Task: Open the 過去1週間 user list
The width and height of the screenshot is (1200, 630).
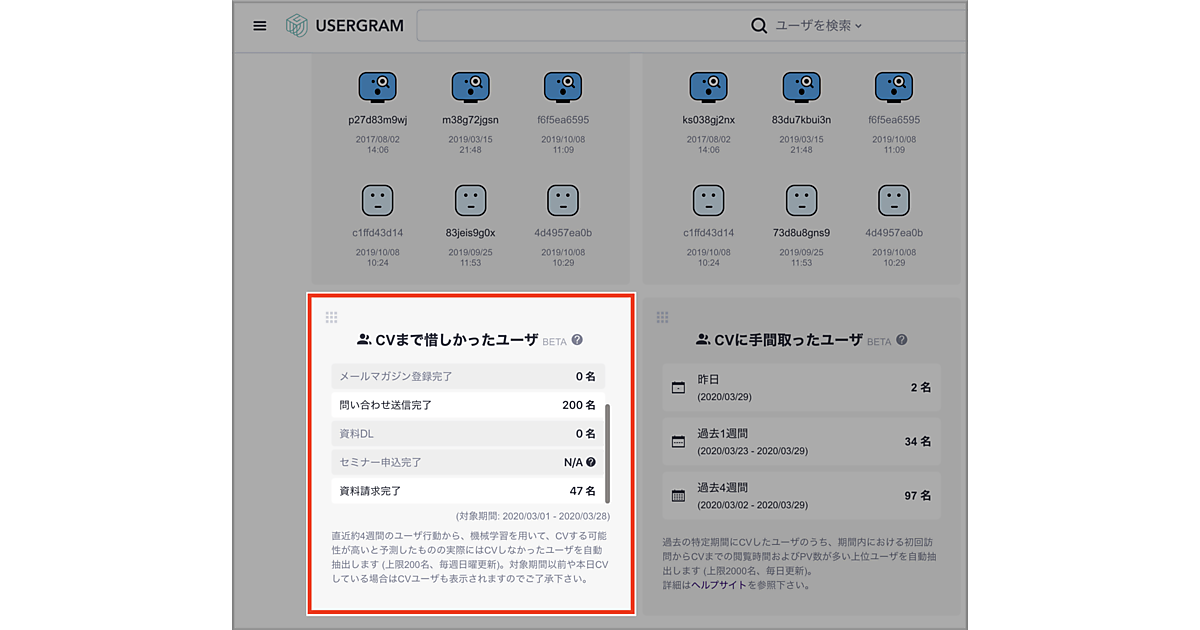Action: [x=801, y=441]
